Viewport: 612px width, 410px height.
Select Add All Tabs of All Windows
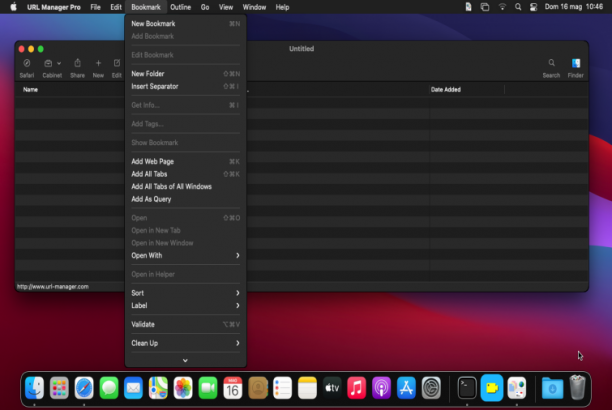185,187
